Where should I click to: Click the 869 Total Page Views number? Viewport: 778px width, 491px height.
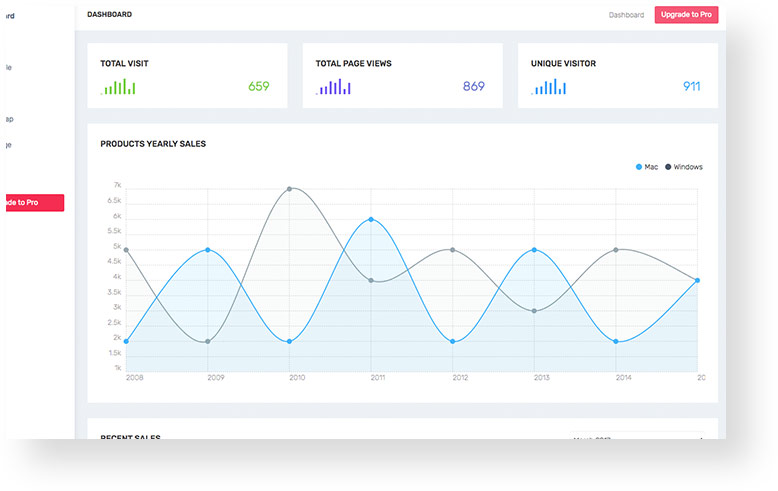(473, 86)
